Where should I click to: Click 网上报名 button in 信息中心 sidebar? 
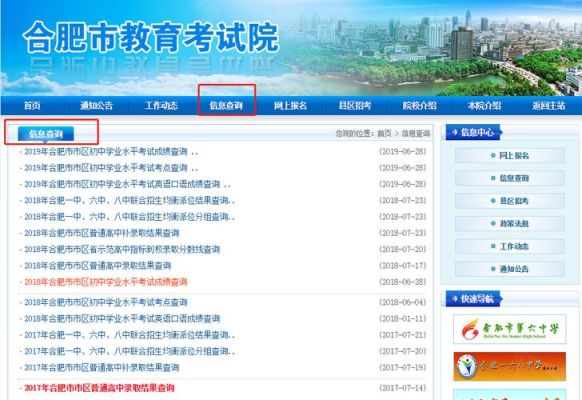coord(510,155)
